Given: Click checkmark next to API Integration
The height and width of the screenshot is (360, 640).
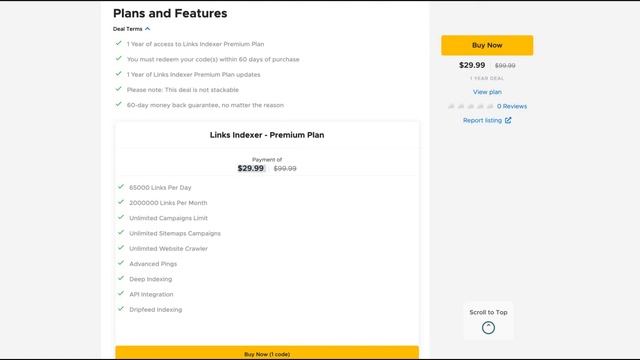Looking at the screenshot, I should pos(121,293).
